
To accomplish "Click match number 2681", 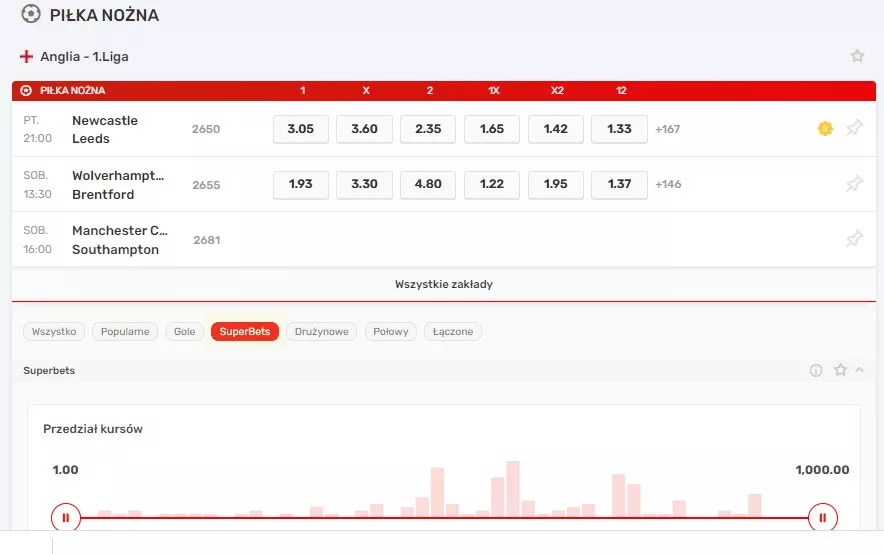I will [207, 240].
